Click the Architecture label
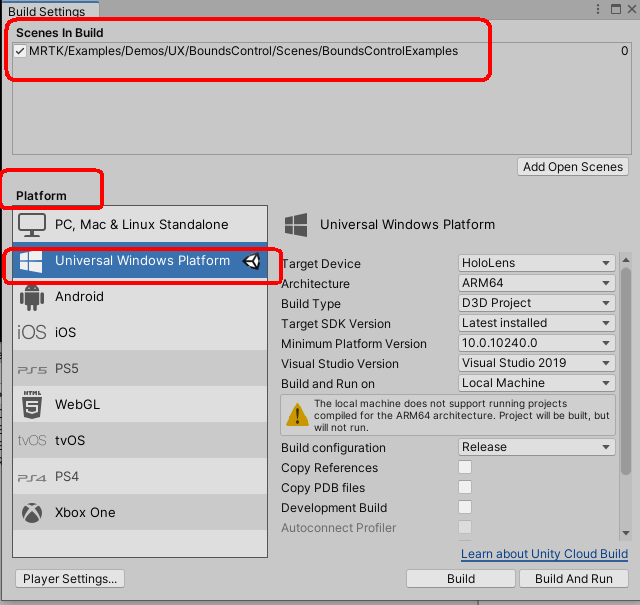Viewport: 640px width, 605px height. [315, 284]
